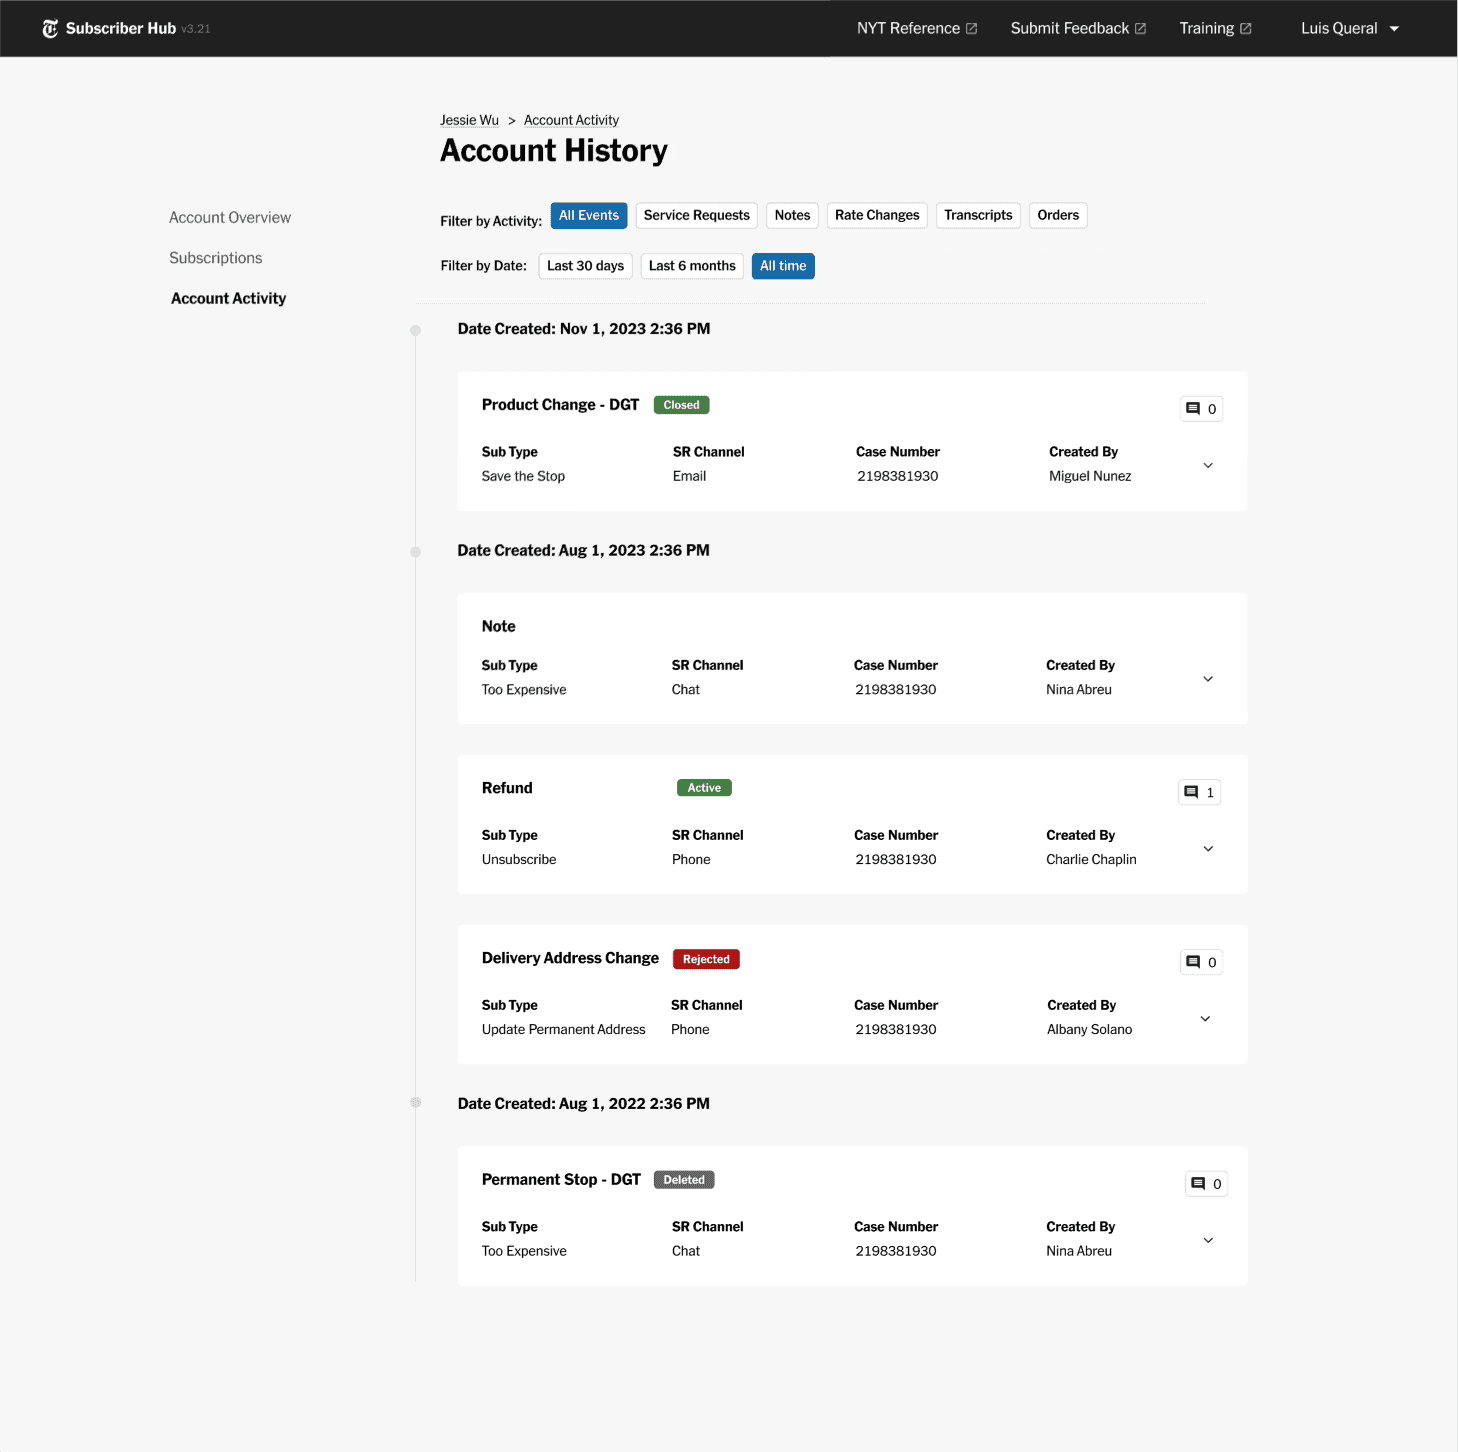Click the Active status badge on Refund
The height and width of the screenshot is (1452, 1458).
click(x=704, y=788)
